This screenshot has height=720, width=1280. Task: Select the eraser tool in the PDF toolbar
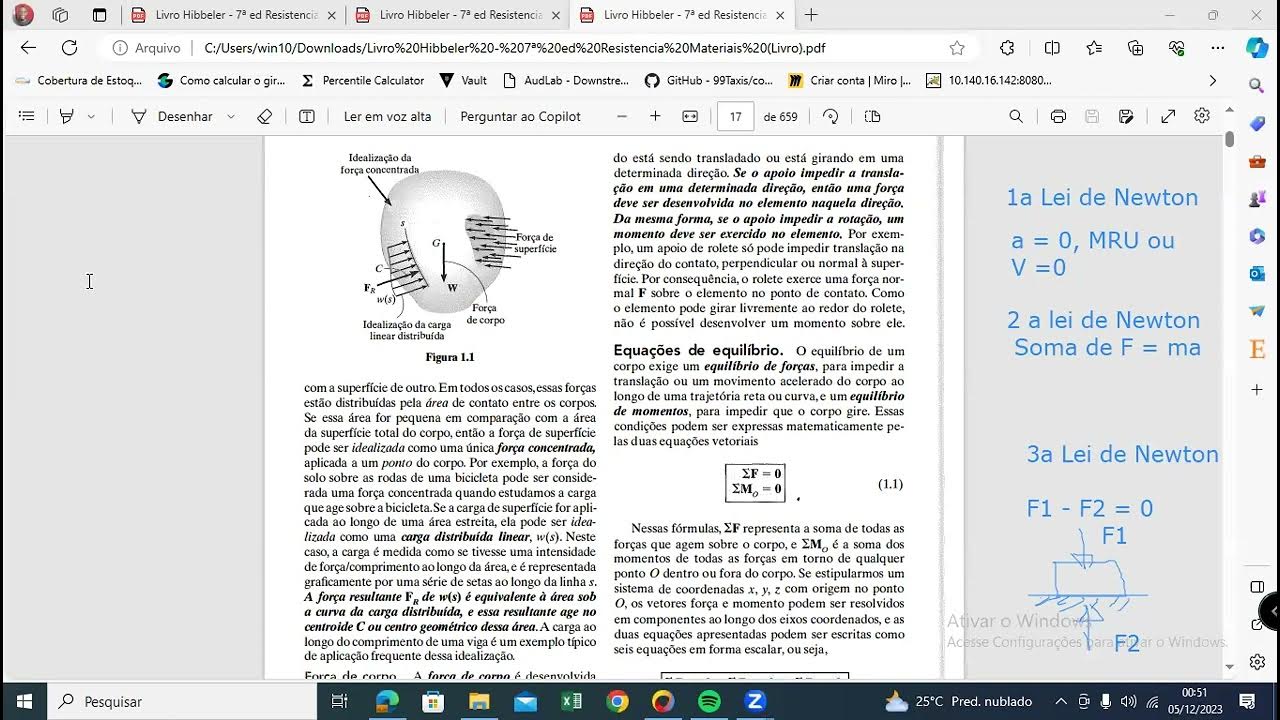click(x=264, y=116)
